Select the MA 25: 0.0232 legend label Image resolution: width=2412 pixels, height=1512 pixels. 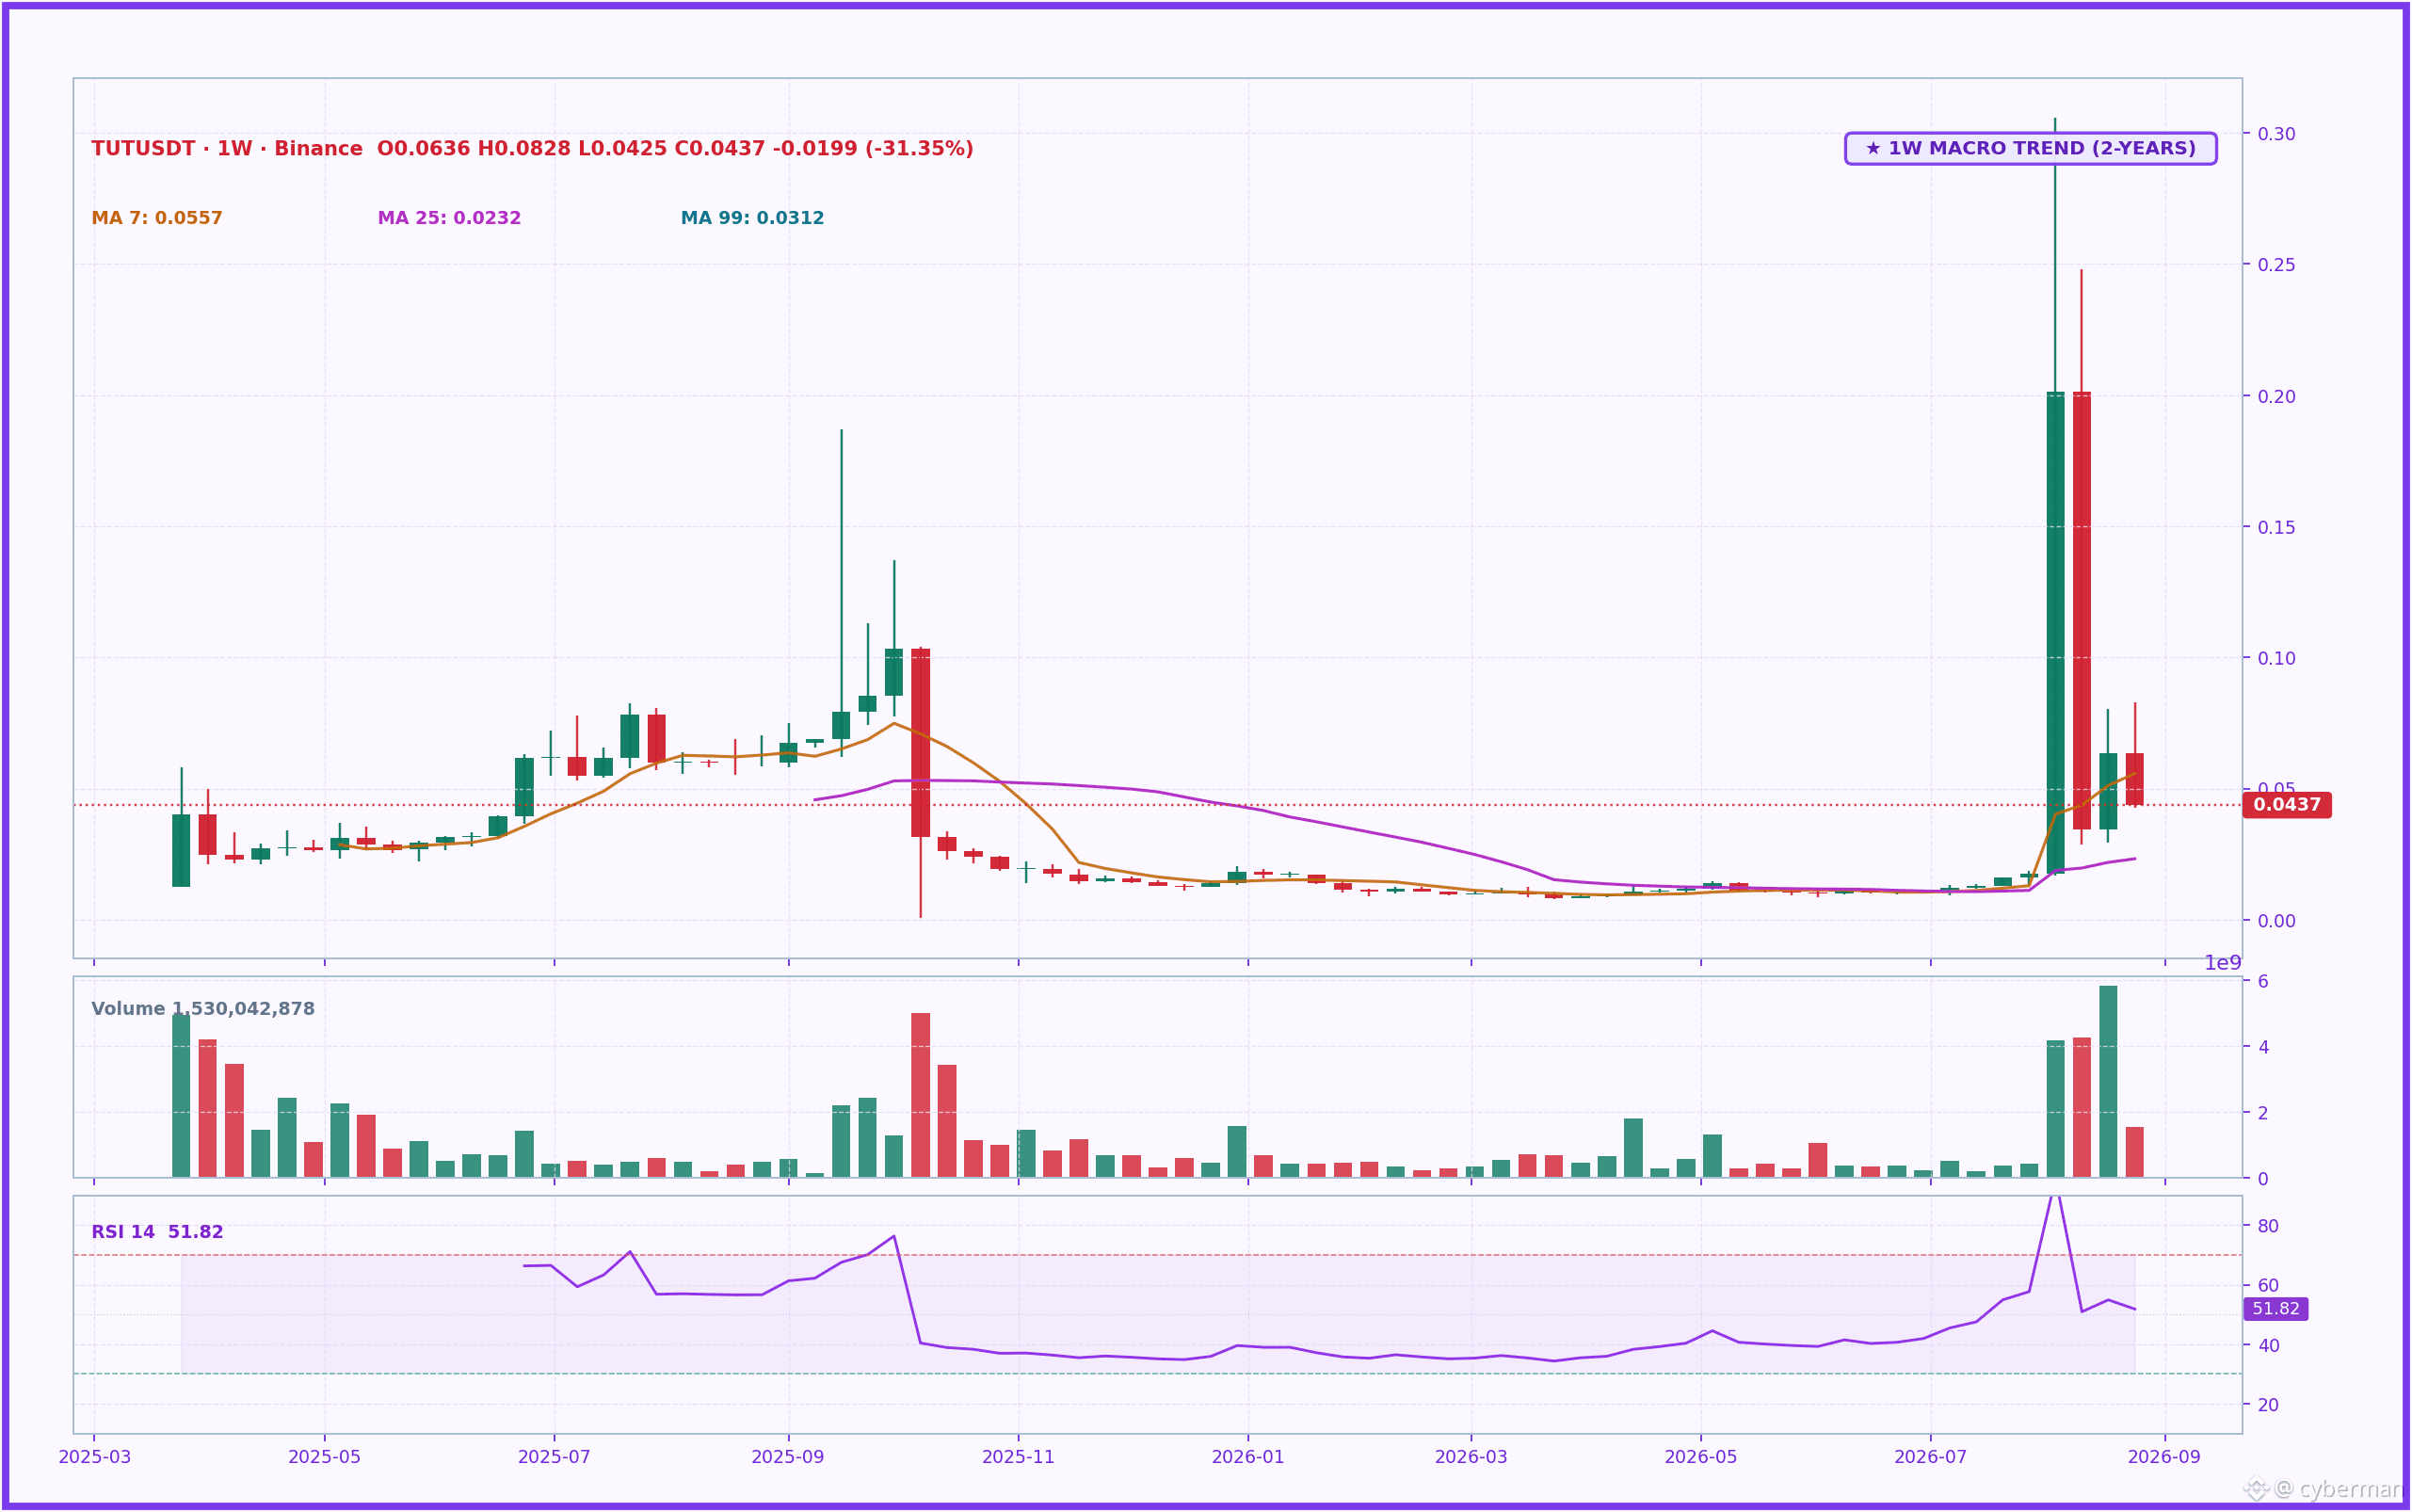[449, 218]
